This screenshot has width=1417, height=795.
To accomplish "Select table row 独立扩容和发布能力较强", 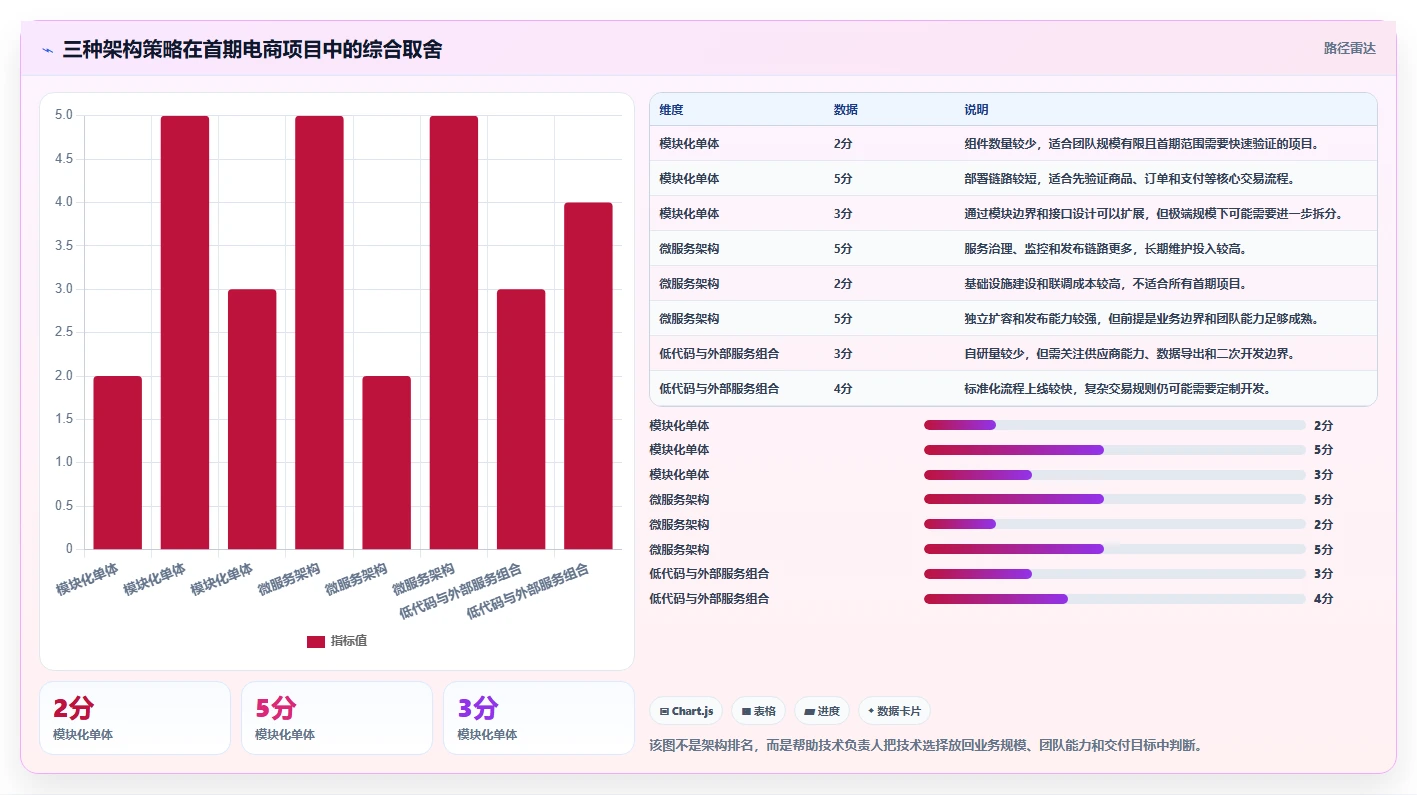I will (1013, 319).
